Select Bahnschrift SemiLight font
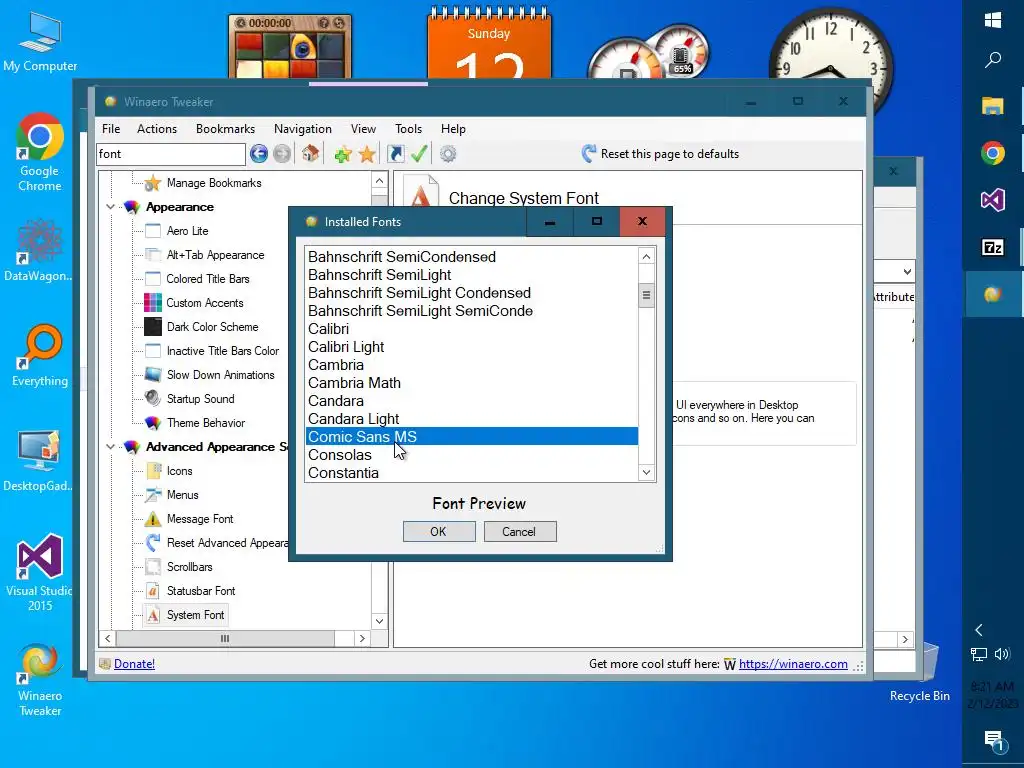 pyautogui.click(x=472, y=275)
